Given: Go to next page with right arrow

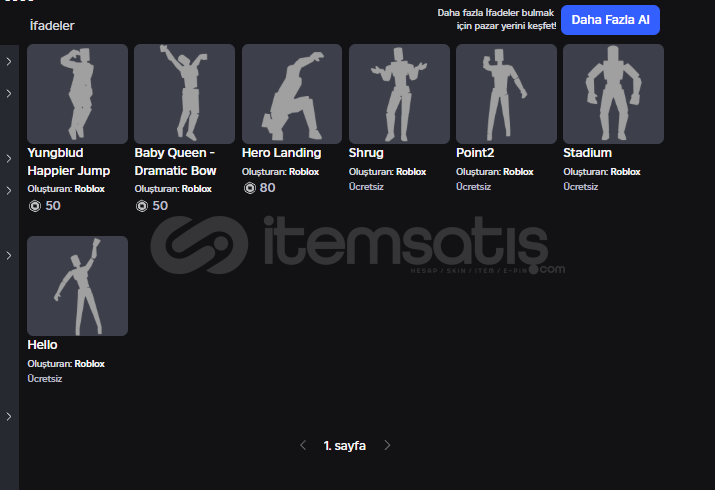Looking at the screenshot, I should click(x=388, y=446).
